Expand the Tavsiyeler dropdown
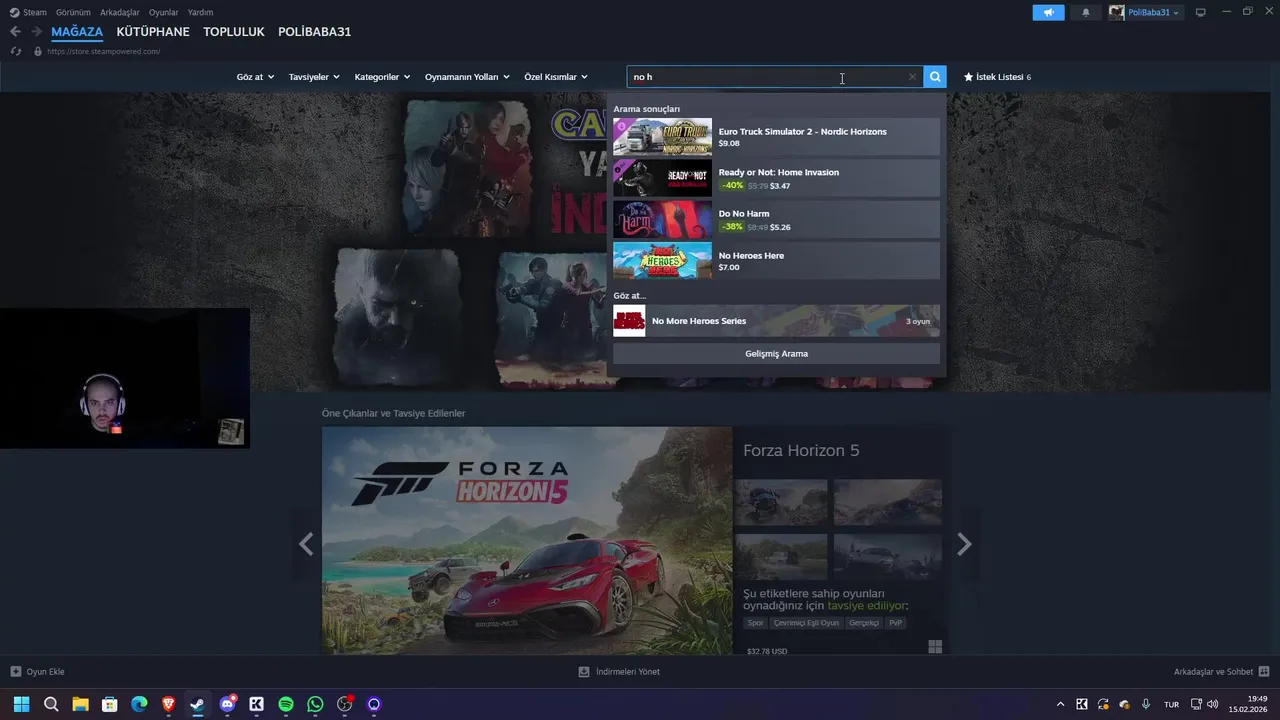 click(x=314, y=77)
